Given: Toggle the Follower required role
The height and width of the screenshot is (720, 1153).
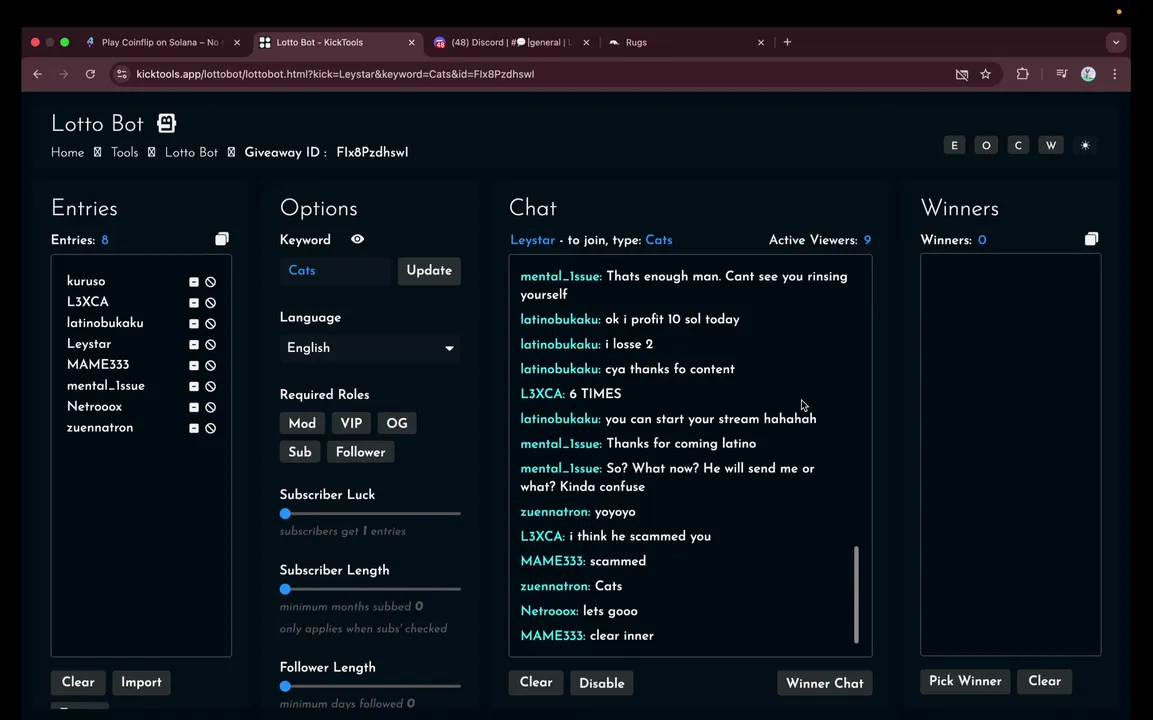Looking at the screenshot, I should [x=360, y=452].
